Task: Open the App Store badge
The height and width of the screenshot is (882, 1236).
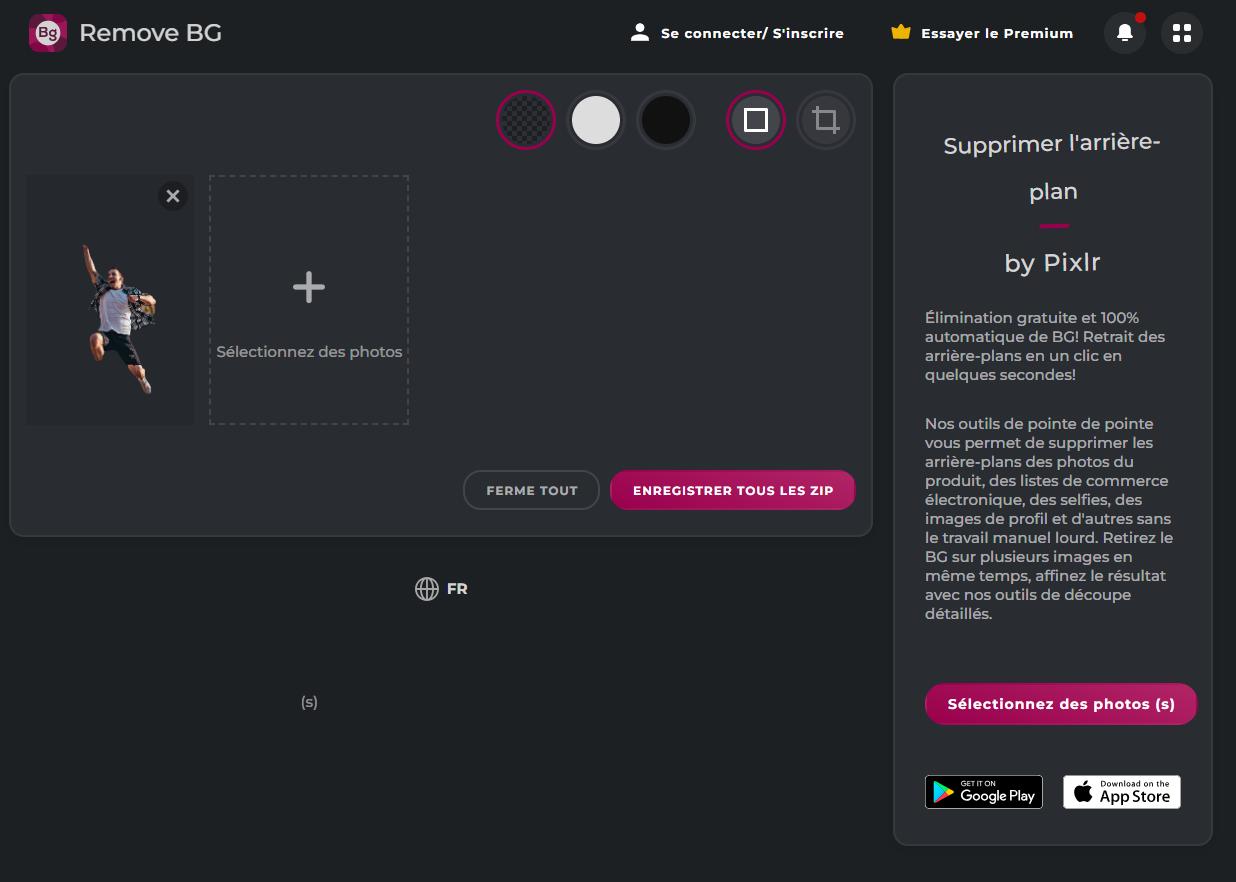Action: [x=1121, y=791]
